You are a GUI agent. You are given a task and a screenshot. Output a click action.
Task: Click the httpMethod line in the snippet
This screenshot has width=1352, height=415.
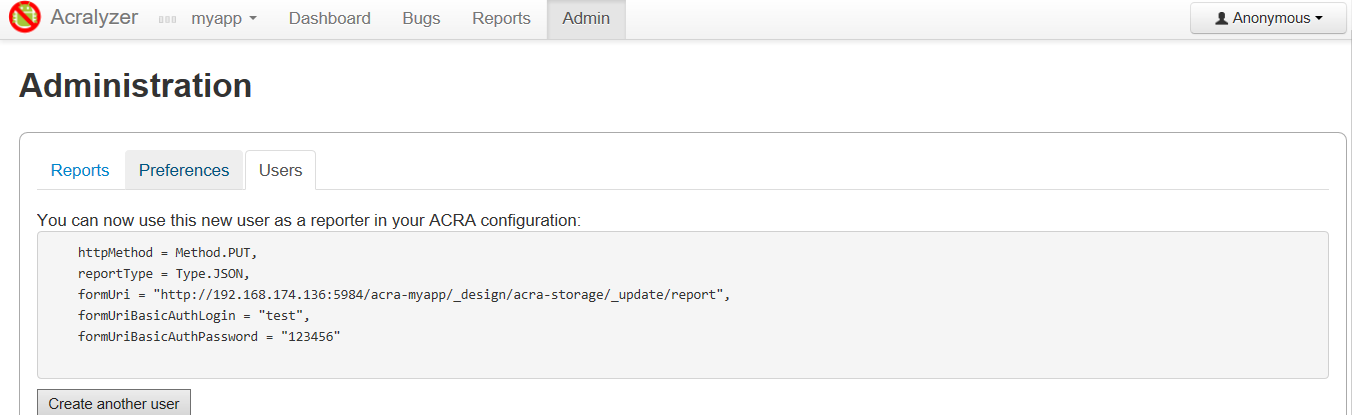pyautogui.click(x=168, y=253)
